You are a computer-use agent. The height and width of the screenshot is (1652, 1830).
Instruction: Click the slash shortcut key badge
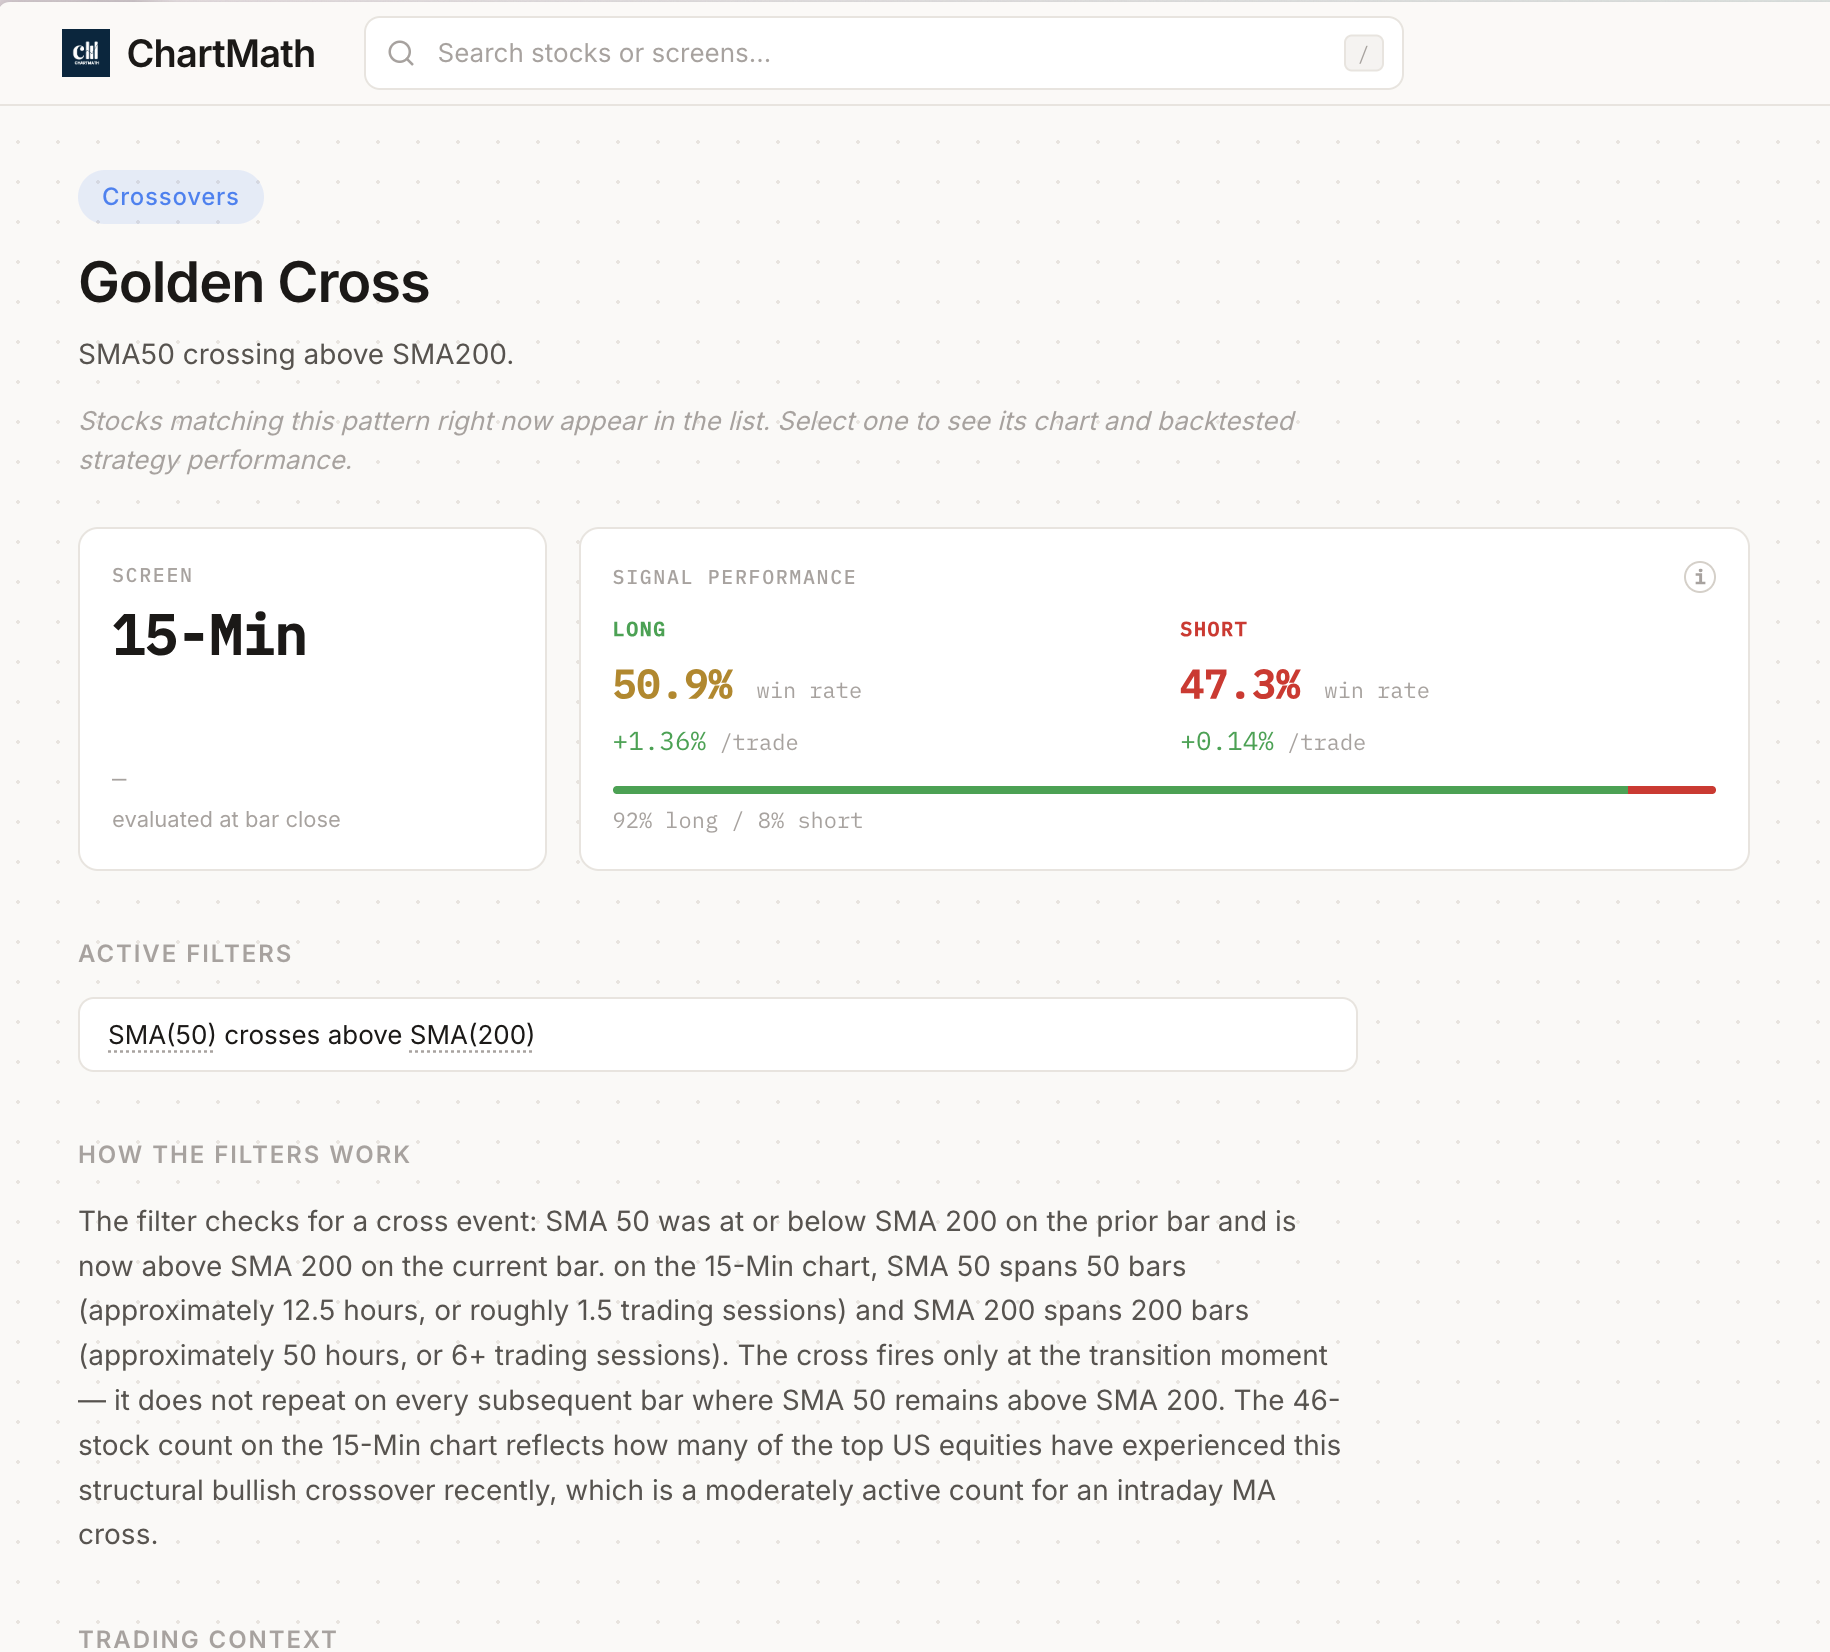coord(1363,53)
